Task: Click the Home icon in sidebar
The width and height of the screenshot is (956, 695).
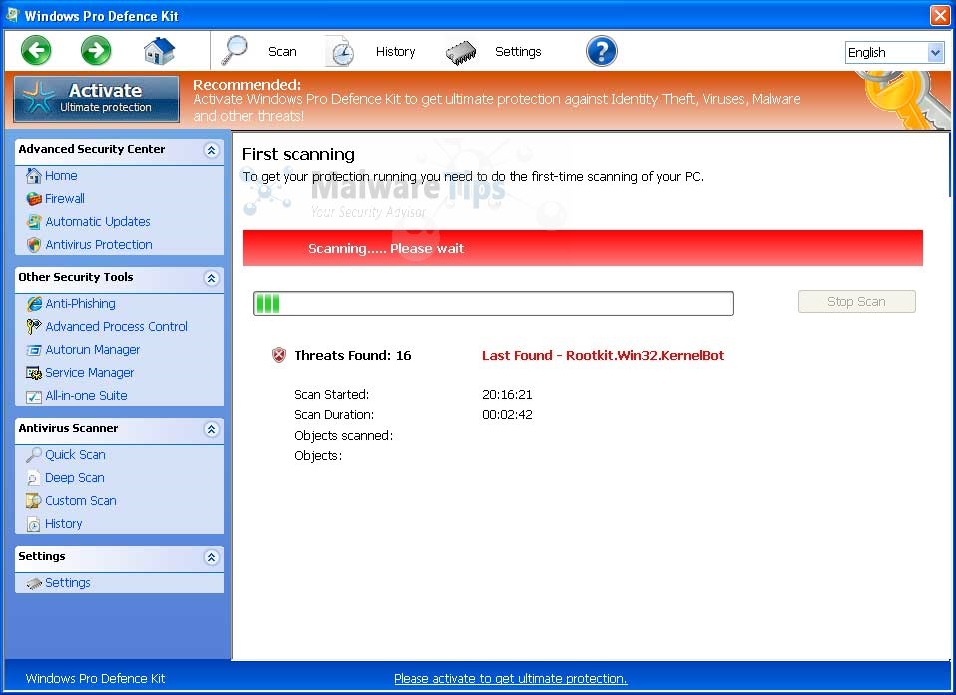Action: 34,176
